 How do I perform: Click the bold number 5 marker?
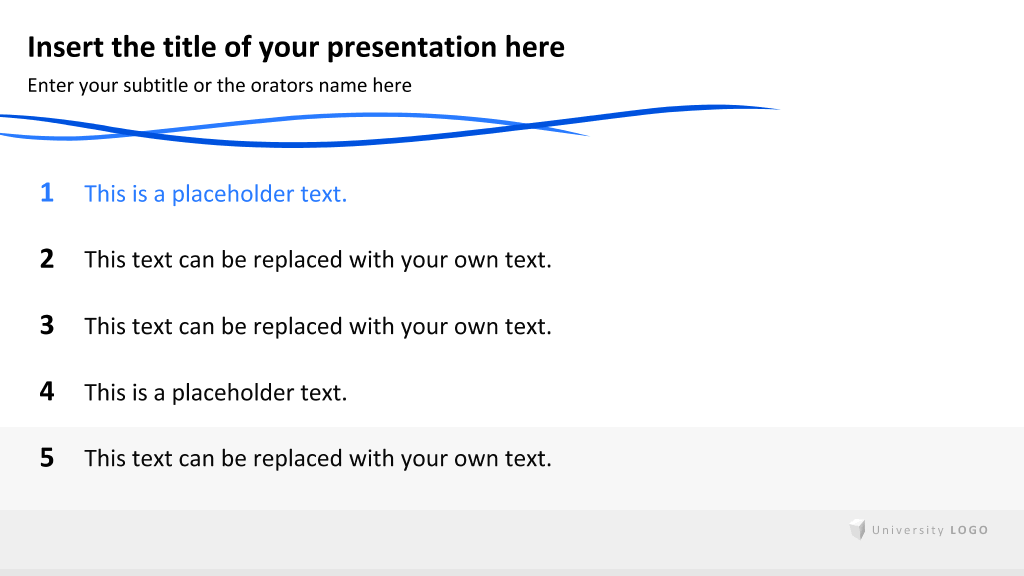point(47,458)
